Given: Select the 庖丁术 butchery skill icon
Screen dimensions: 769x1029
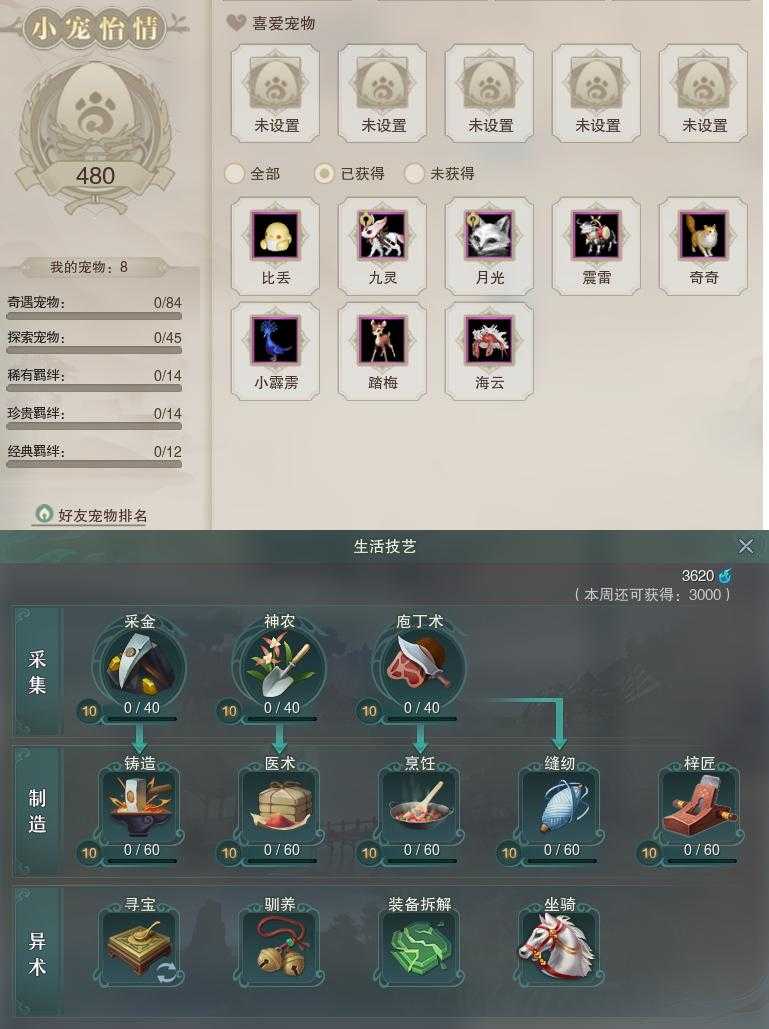Looking at the screenshot, I should 419,667.
